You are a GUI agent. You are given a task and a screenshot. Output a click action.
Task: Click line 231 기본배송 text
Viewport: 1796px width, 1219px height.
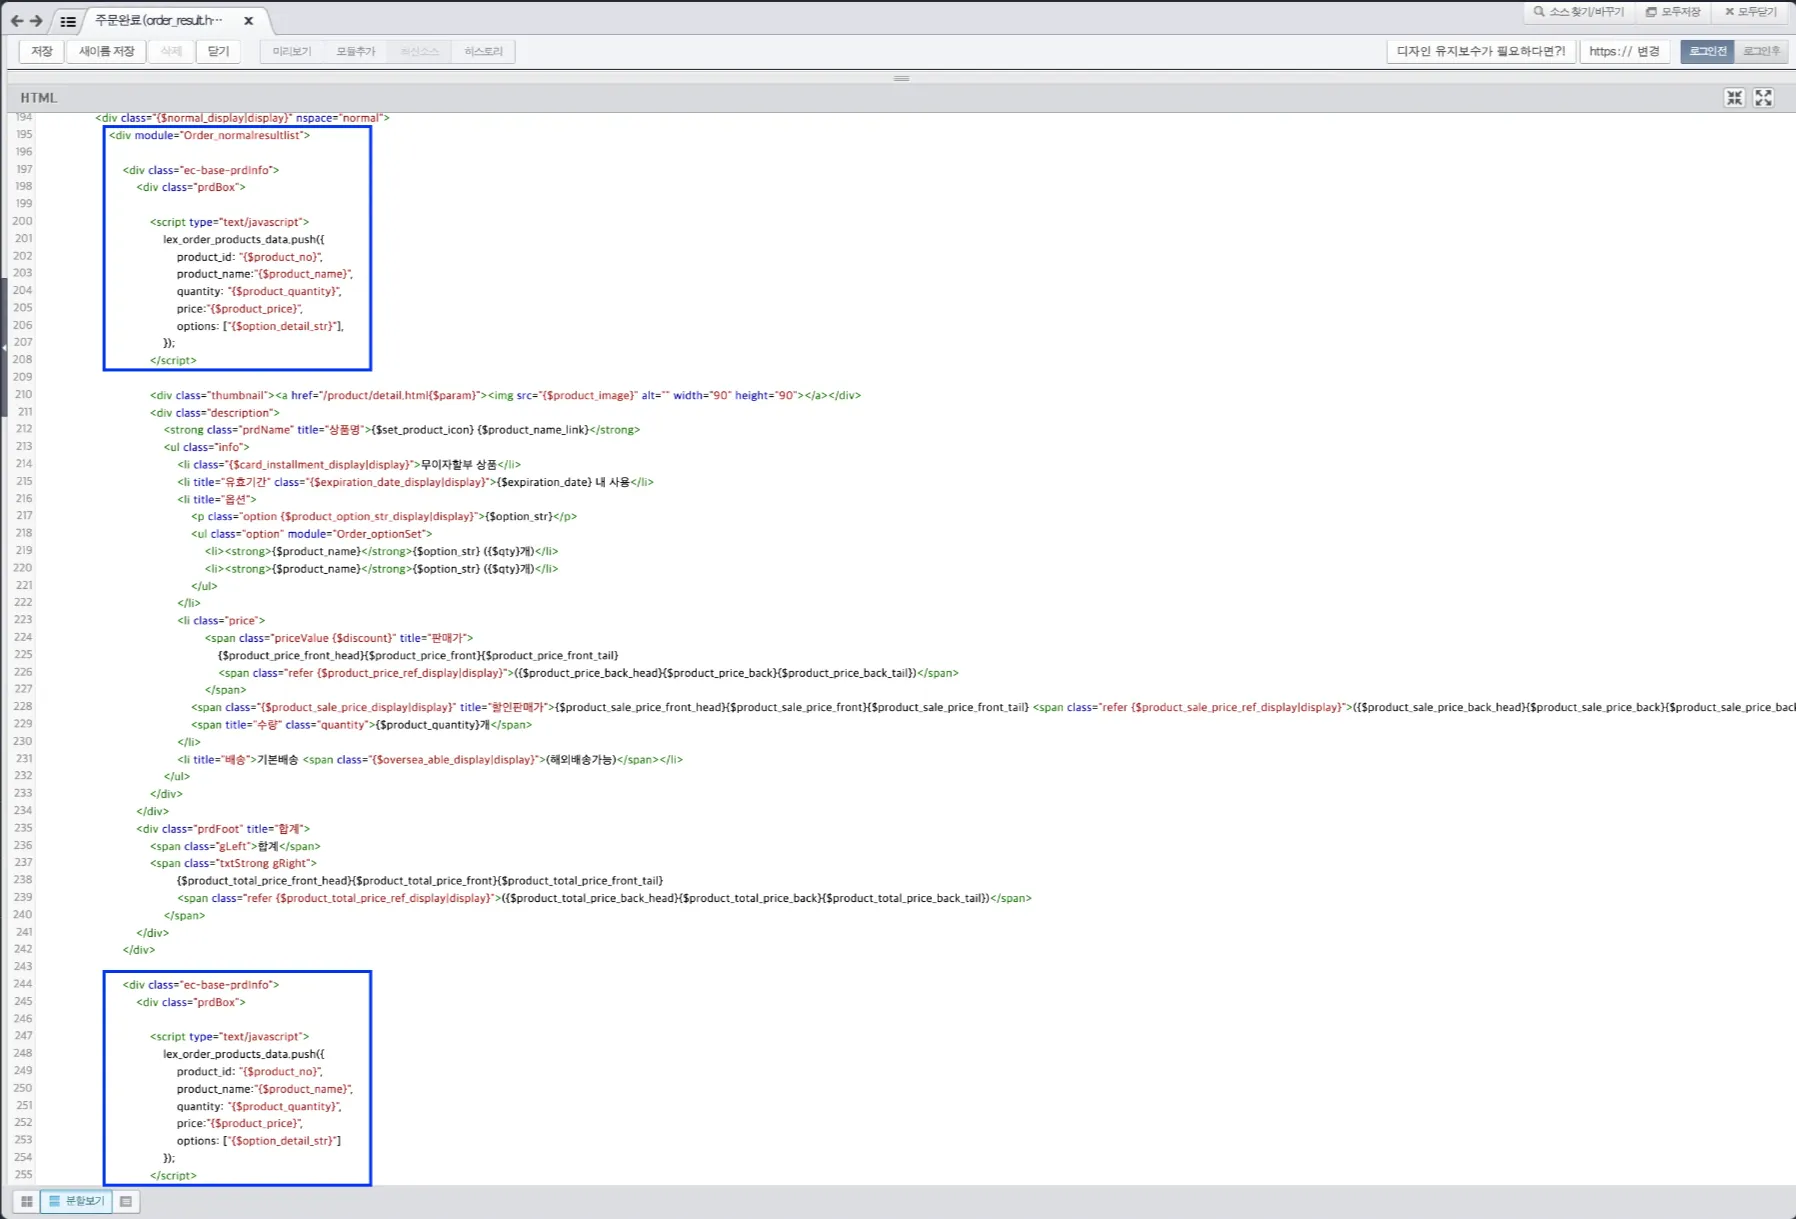point(278,760)
